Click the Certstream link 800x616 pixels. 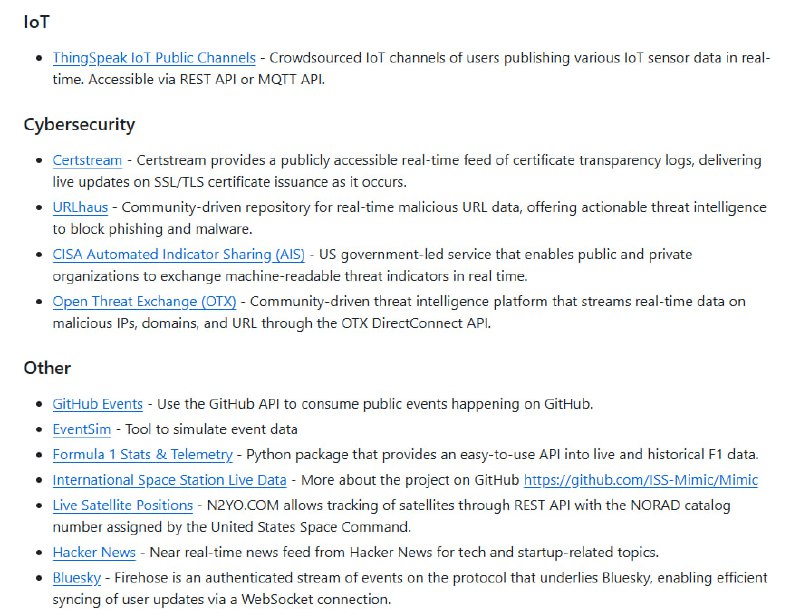click(x=87, y=160)
